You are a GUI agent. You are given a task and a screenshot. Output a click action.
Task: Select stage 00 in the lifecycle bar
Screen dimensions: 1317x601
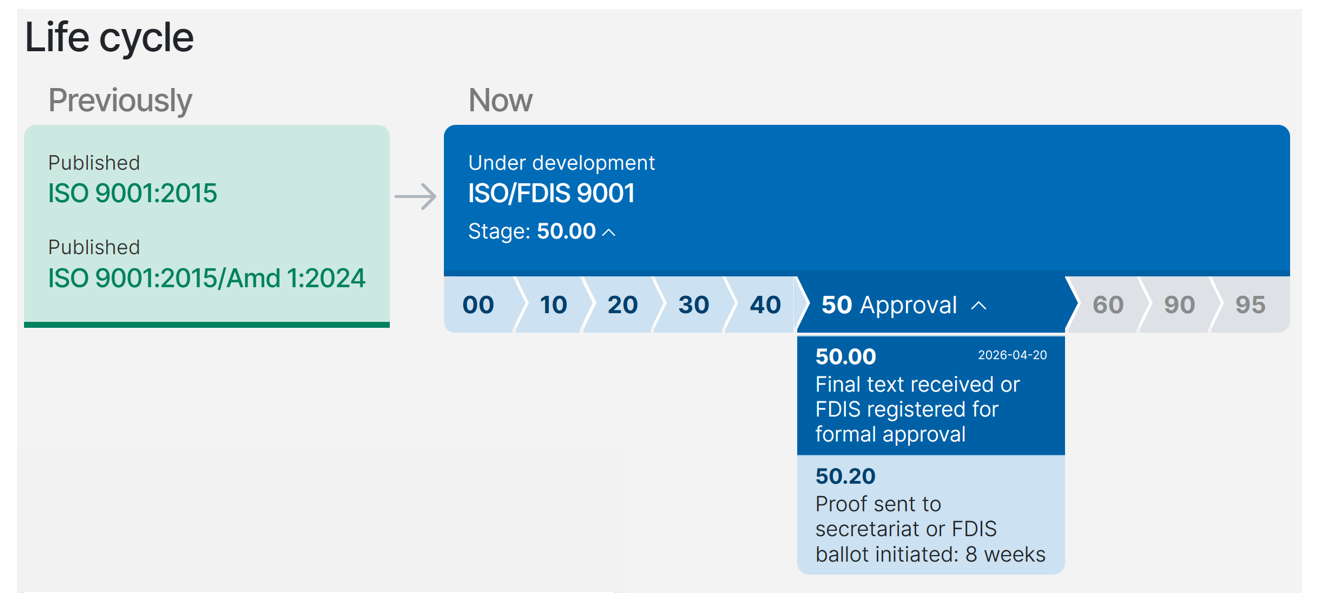[x=478, y=304]
